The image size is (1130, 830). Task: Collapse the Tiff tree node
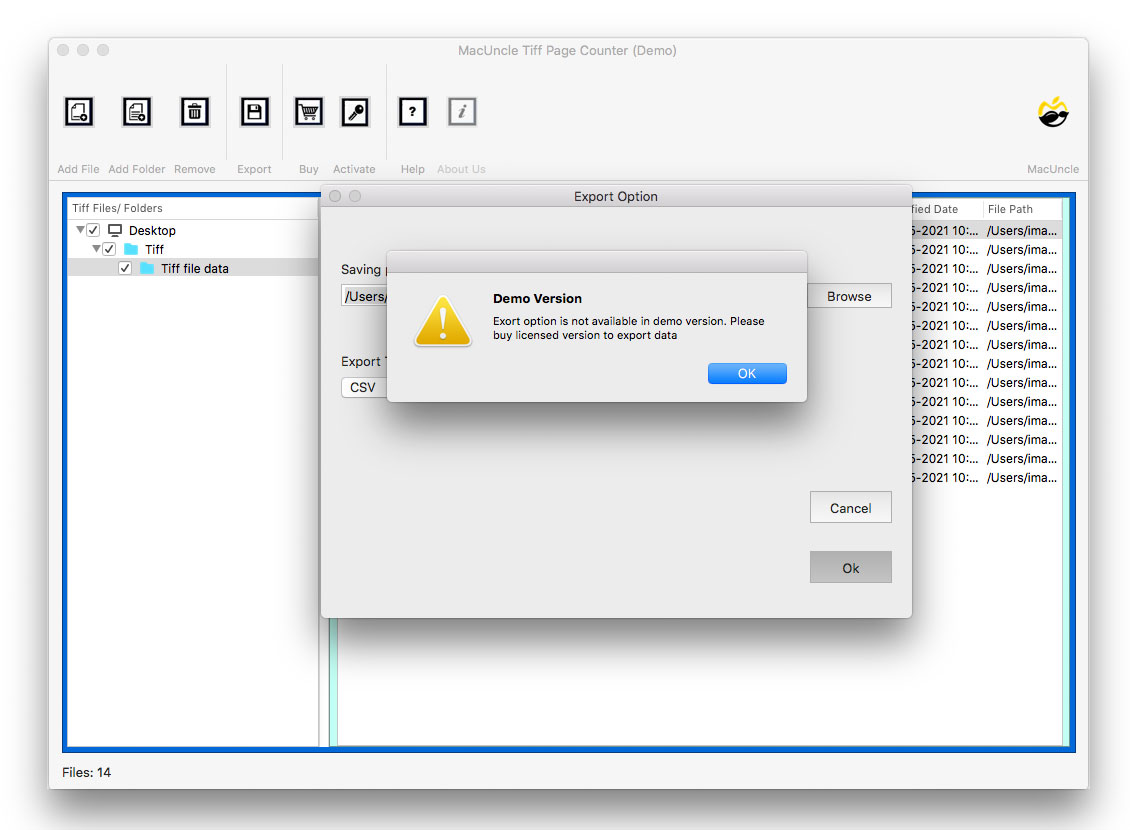coord(96,249)
